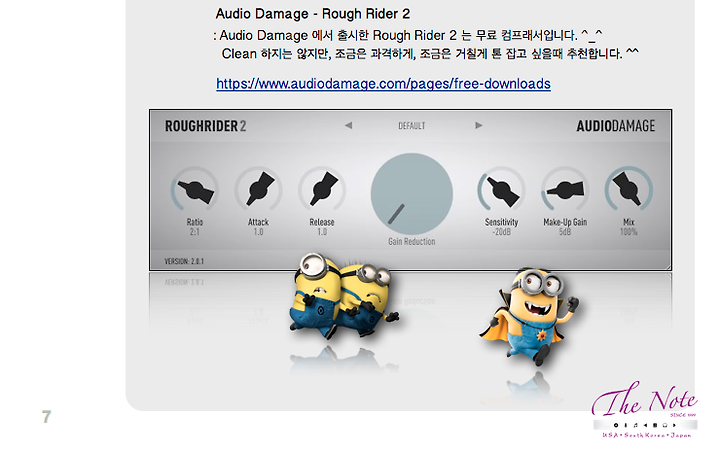720x451 pixels.
Task: Click the Gain Reduction meter dial
Action: click(x=412, y=194)
